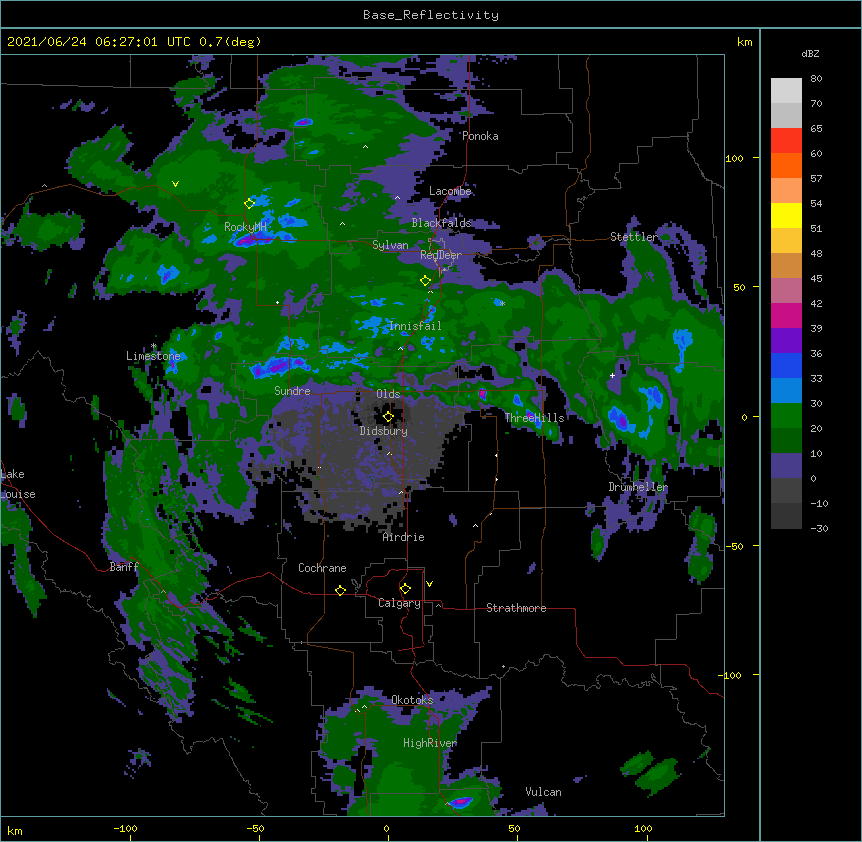Image resolution: width=862 pixels, height=842 pixels.
Task: Click the Didsbury city label
Action: point(383,431)
